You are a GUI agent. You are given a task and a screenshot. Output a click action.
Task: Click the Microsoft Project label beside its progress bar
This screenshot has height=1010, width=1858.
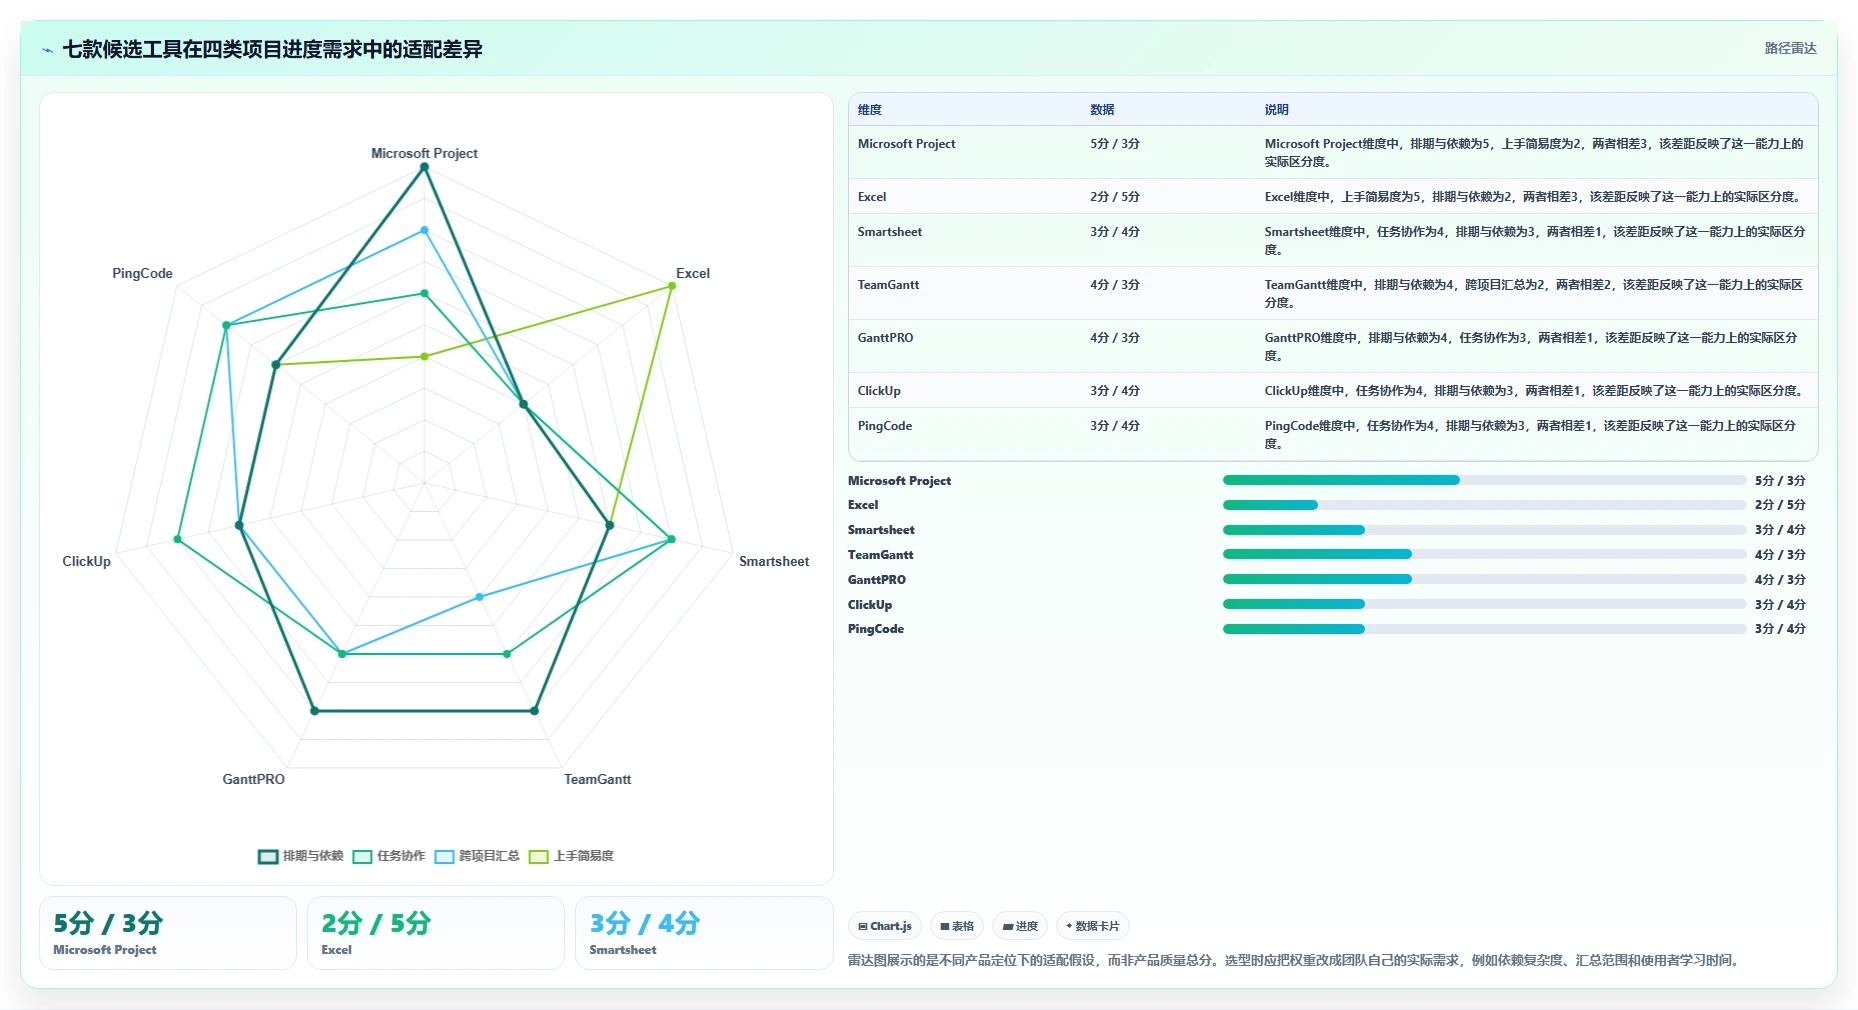(x=899, y=481)
